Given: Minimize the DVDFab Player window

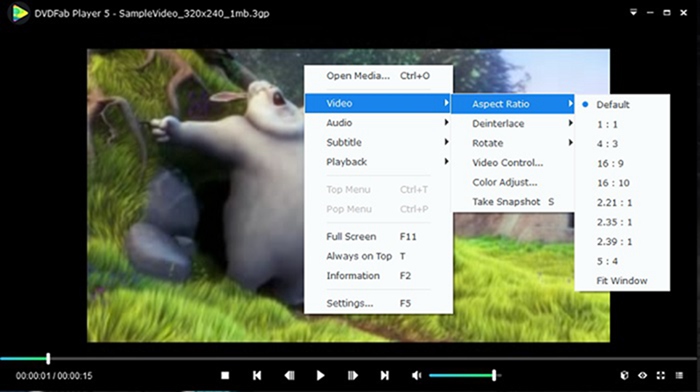Looking at the screenshot, I should pyautogui.click(x=650, y=13).
